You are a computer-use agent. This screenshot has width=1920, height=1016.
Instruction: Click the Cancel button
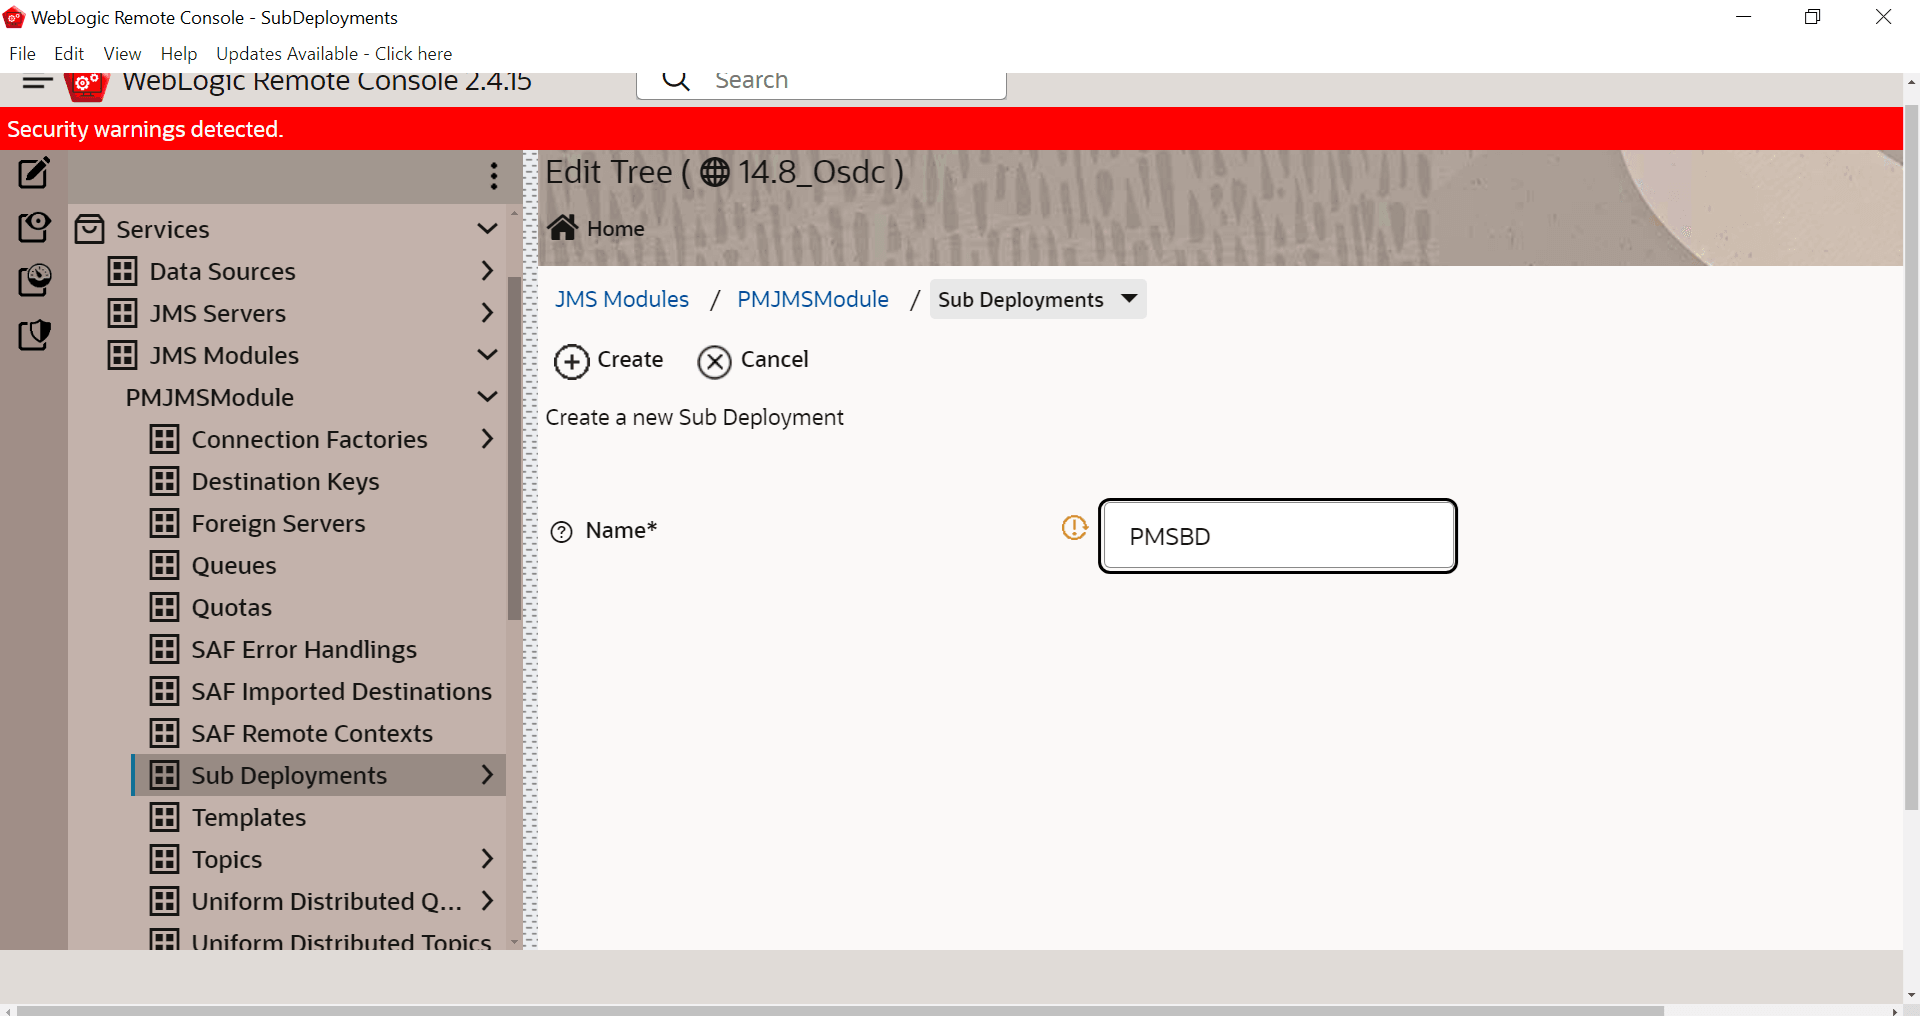(x=753, y=361)
